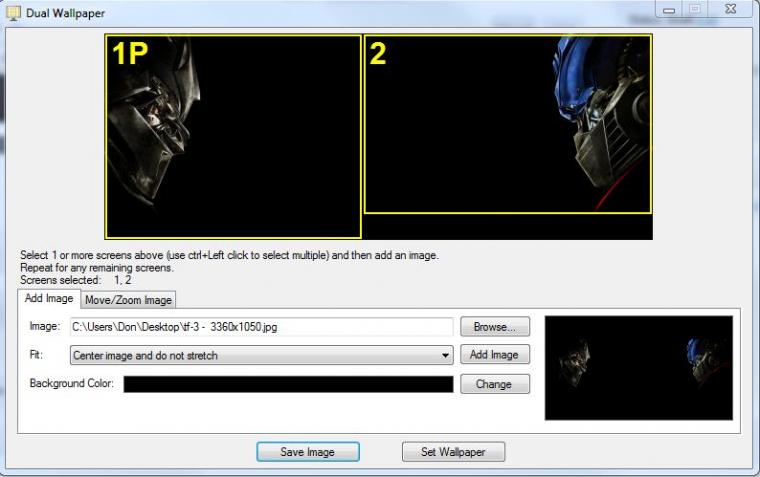
Task: Click Change to pick background color
Action: 495,384
